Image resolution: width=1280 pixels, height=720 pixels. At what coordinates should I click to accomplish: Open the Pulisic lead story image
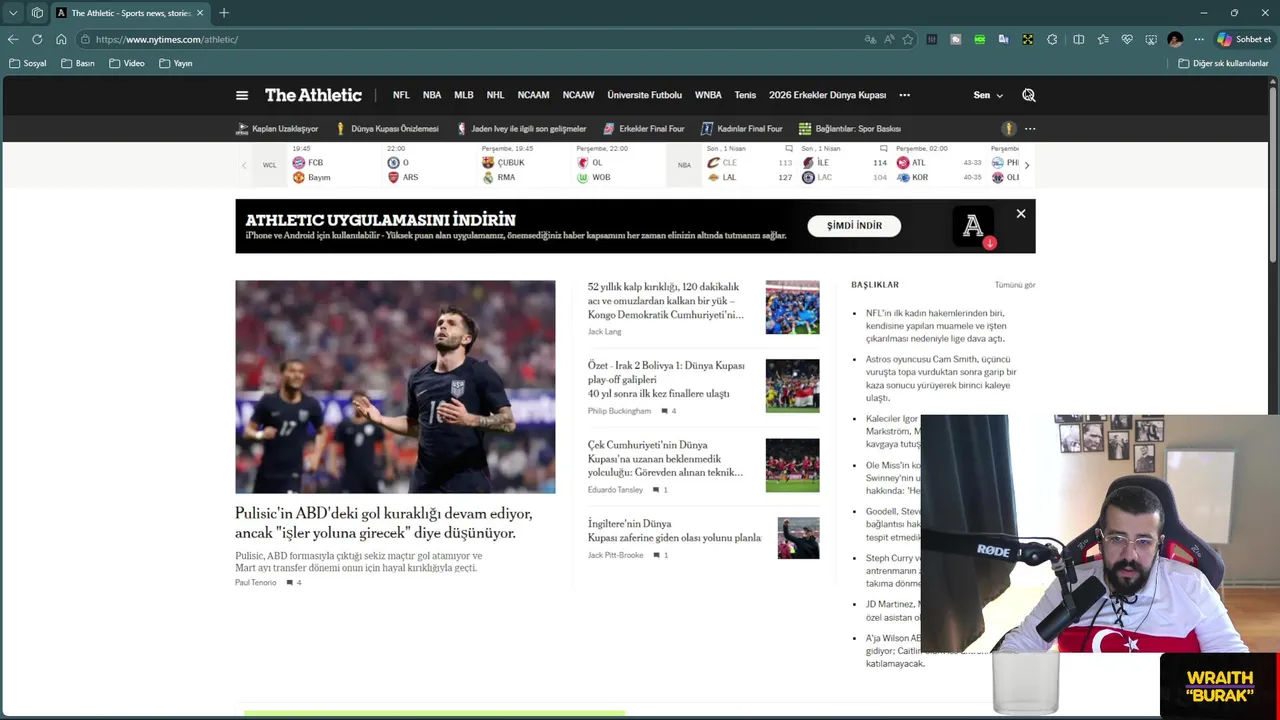[x=395, y=387]
